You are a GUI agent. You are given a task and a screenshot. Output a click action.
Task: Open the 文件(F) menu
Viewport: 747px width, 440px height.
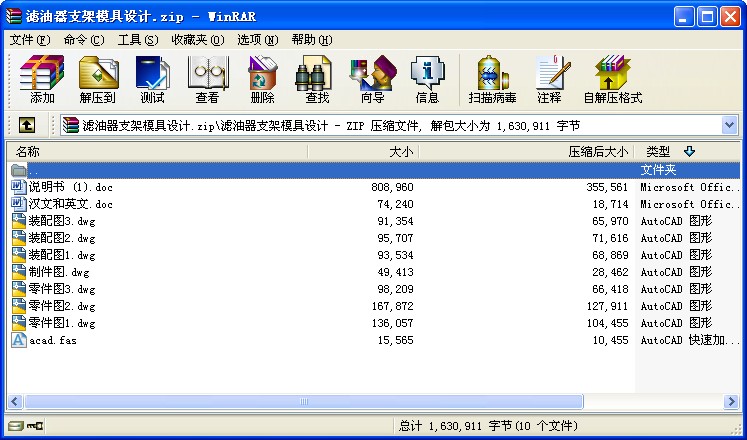coord(30,40)
